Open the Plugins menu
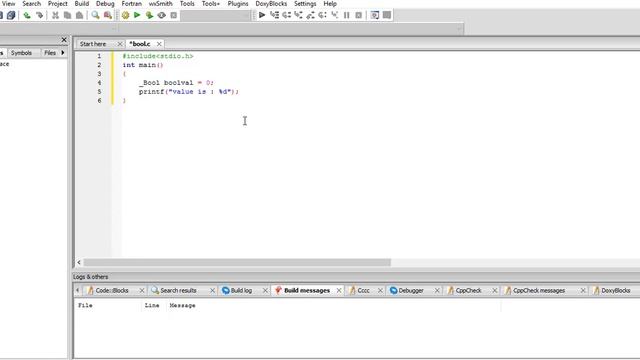The height and width of the screenshot is (360, 640). coord(238,3)
